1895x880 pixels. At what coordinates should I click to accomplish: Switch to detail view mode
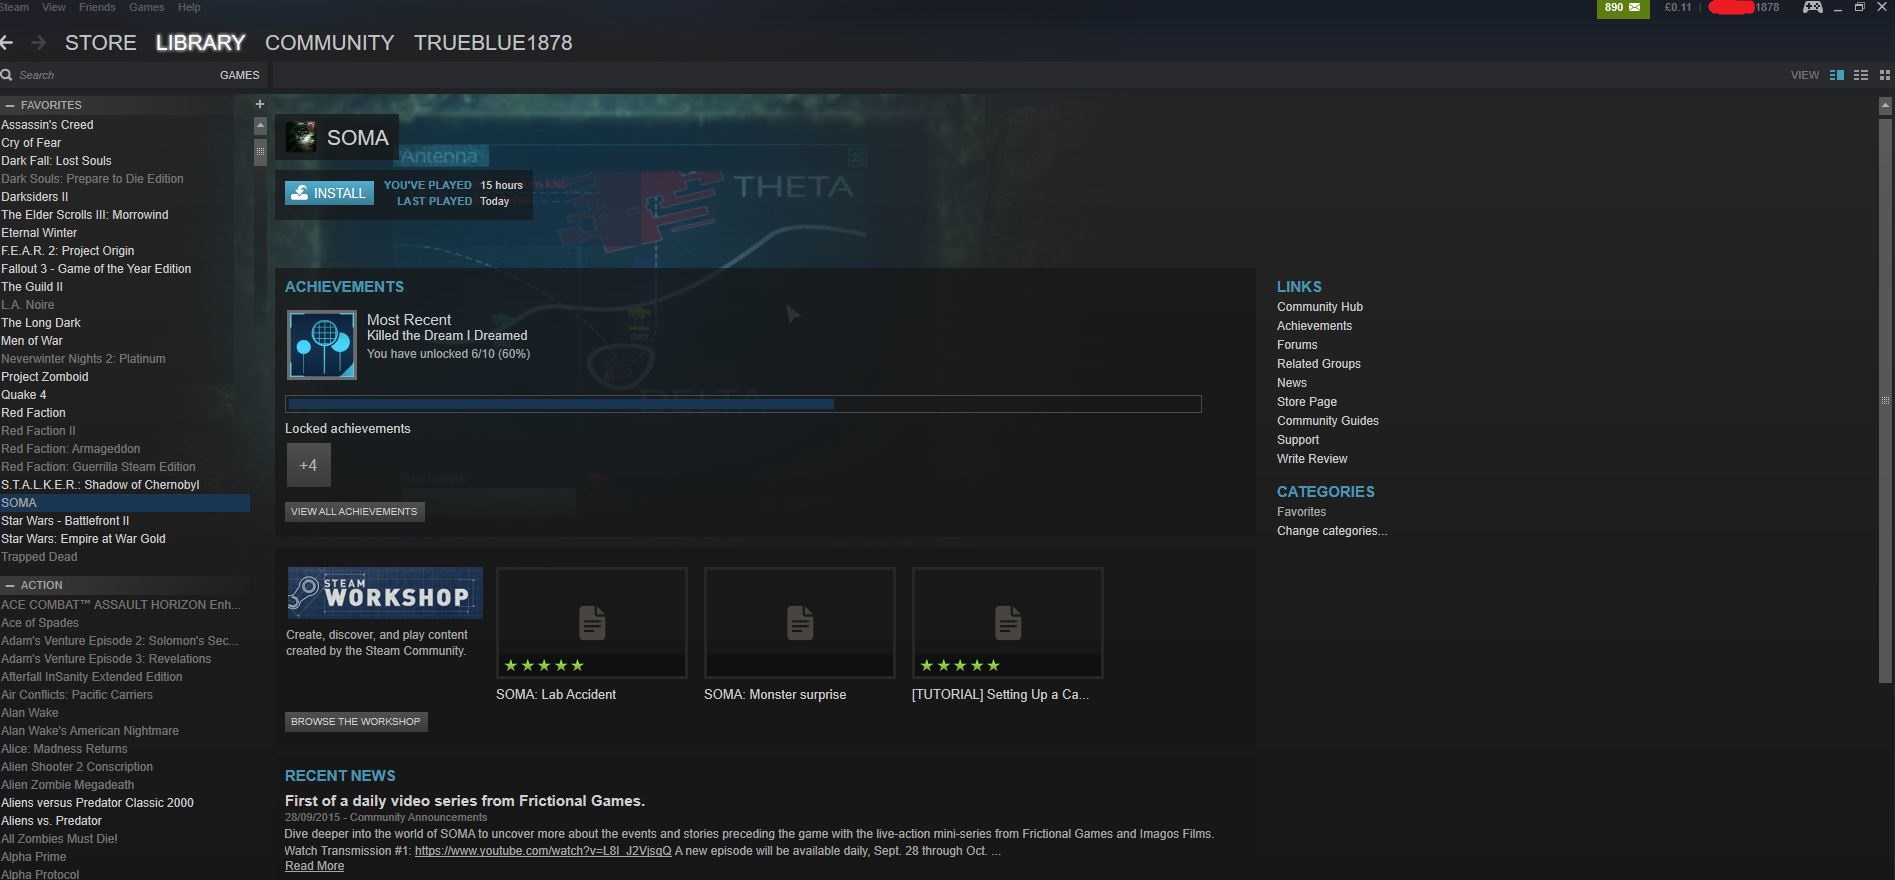tap(1836, 75)
